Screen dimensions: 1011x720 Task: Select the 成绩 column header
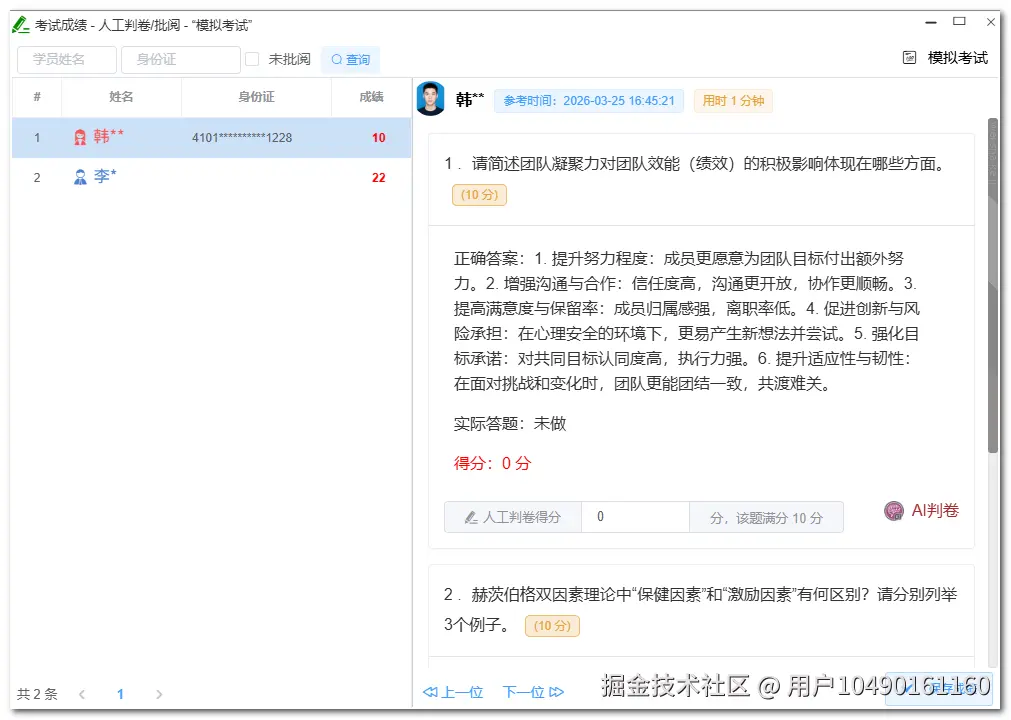click(x=371, y=97)
